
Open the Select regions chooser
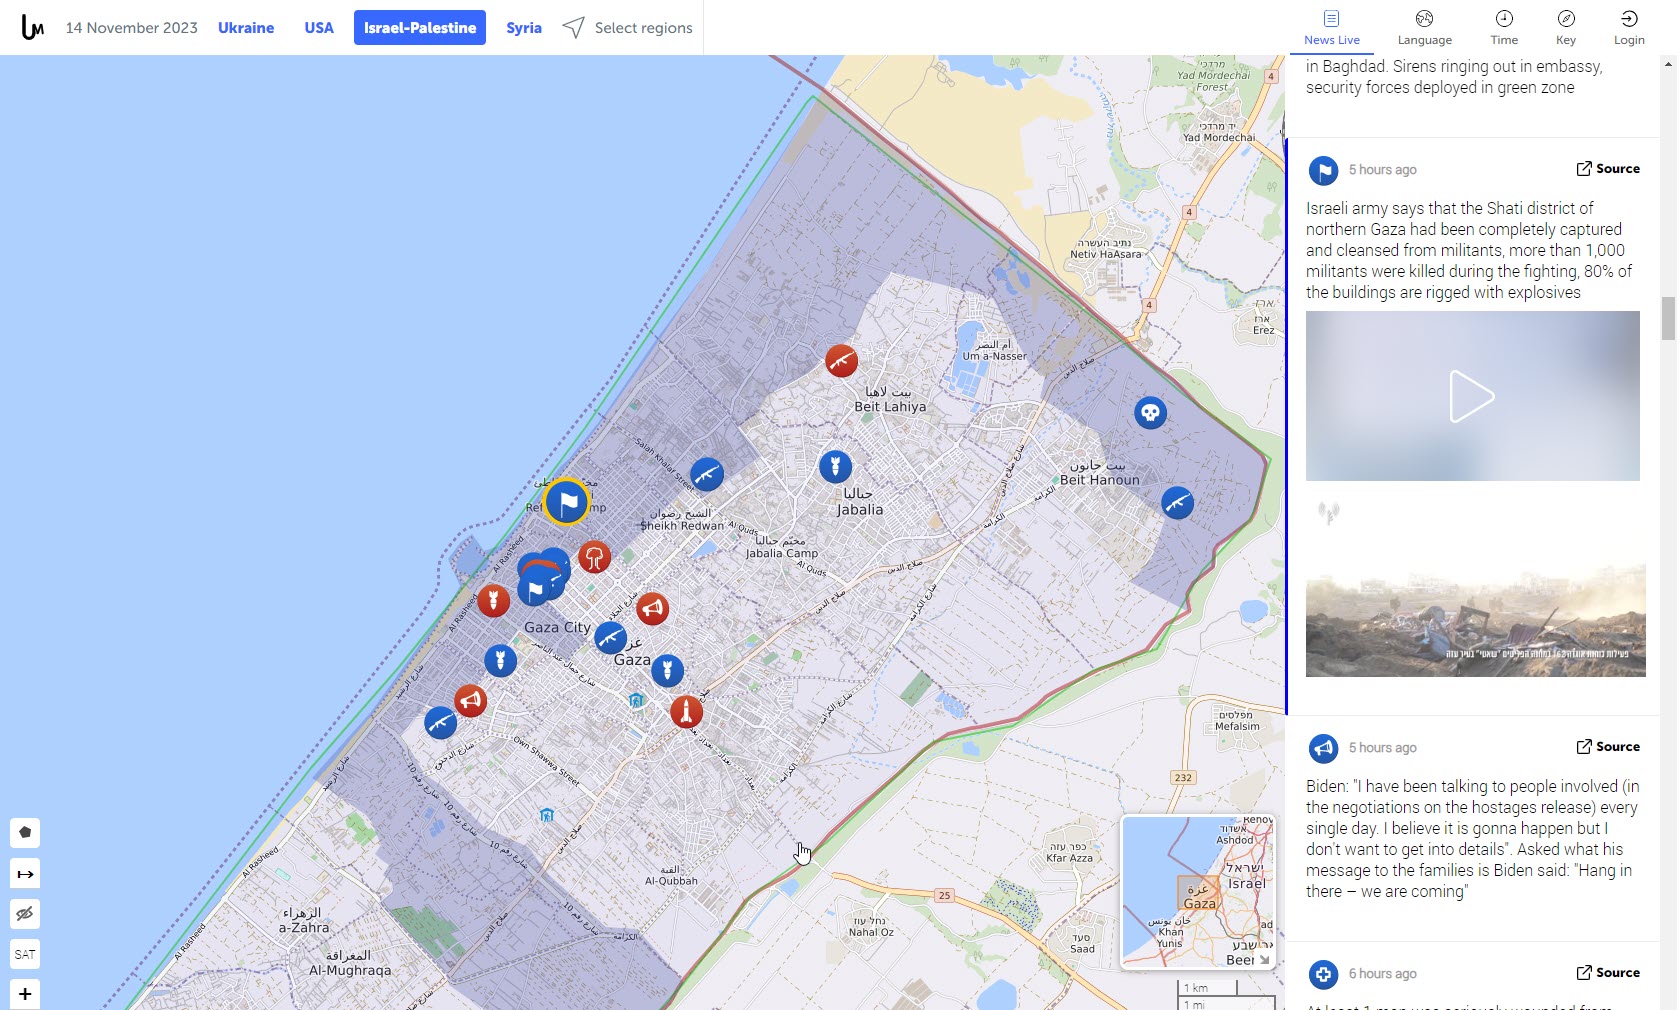click(627, 28)
